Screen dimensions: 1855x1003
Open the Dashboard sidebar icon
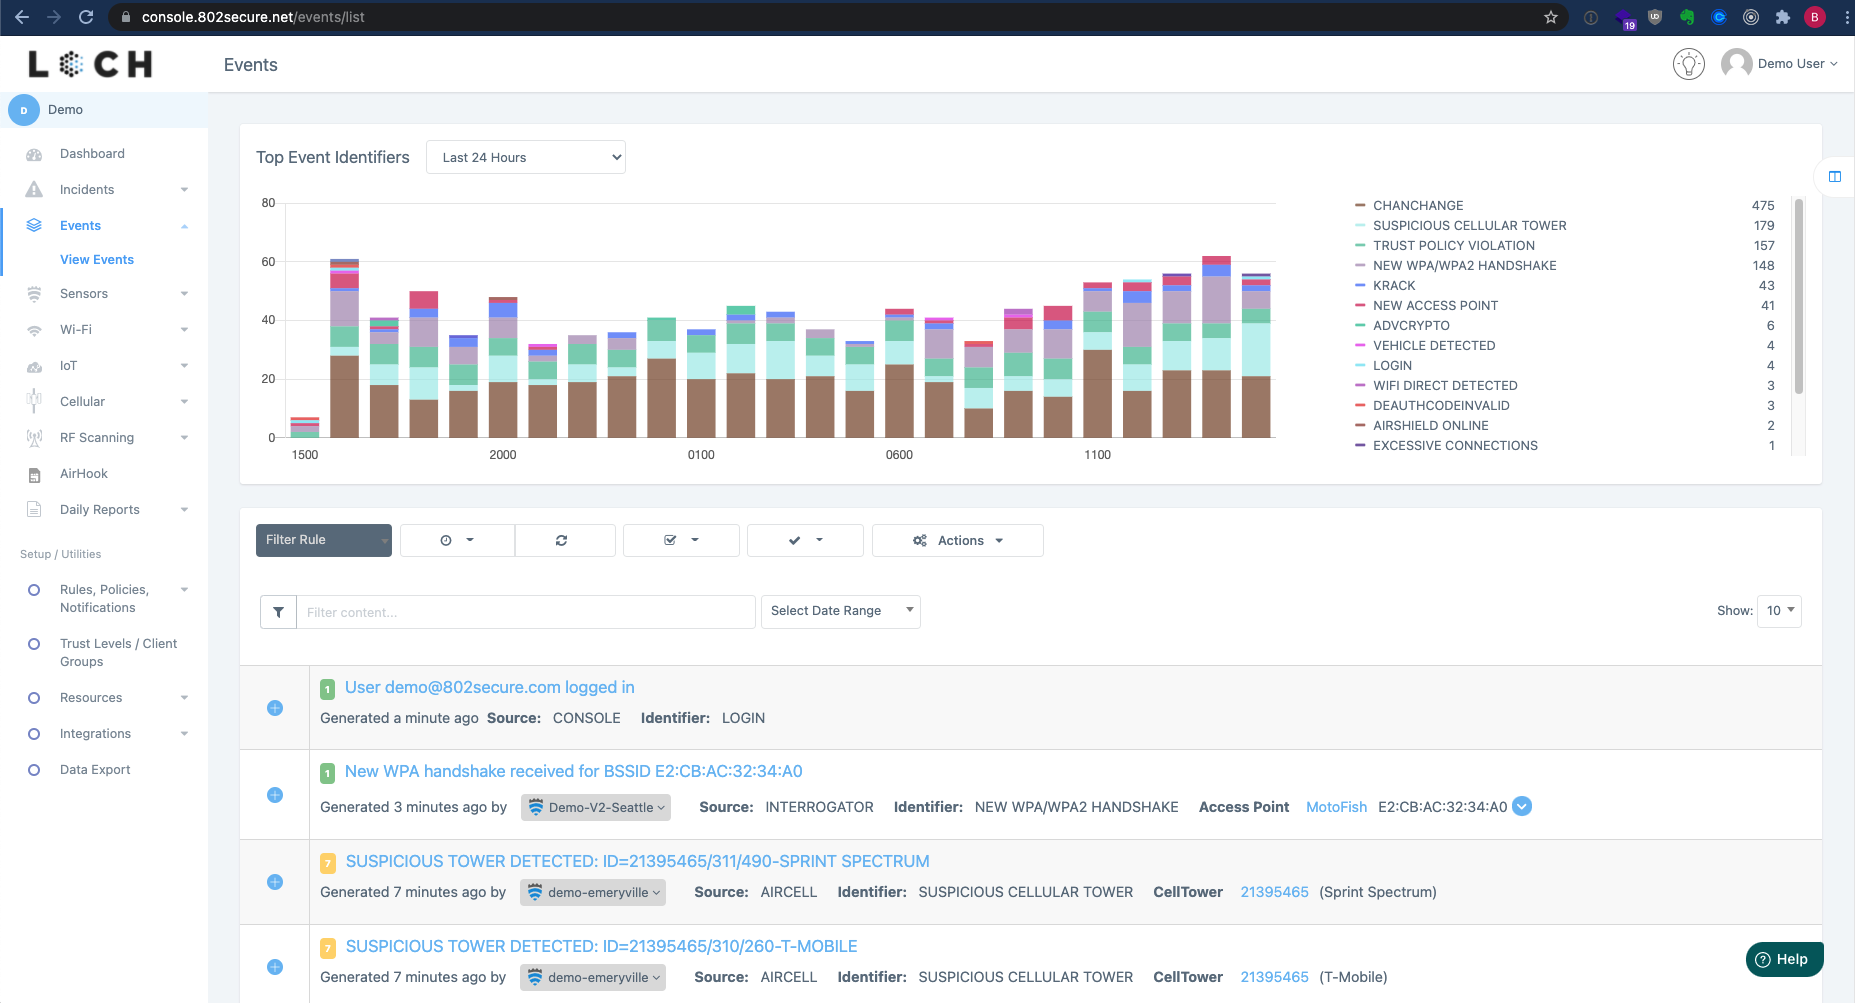pos(34,154)
